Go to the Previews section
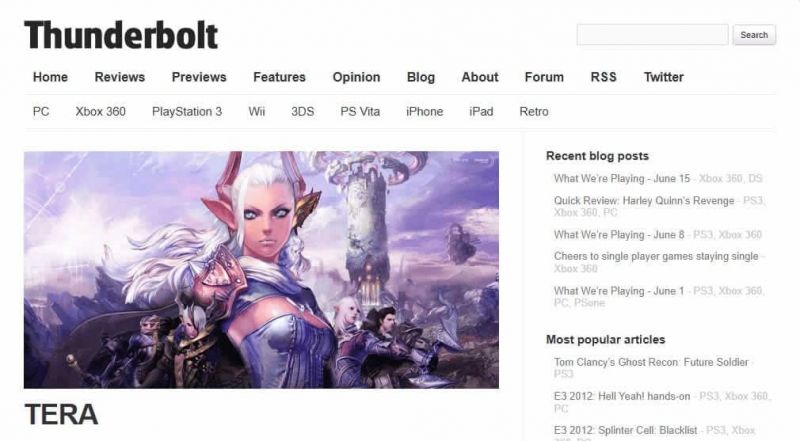This screenshot has width=800, height=441. click(199, 77)
